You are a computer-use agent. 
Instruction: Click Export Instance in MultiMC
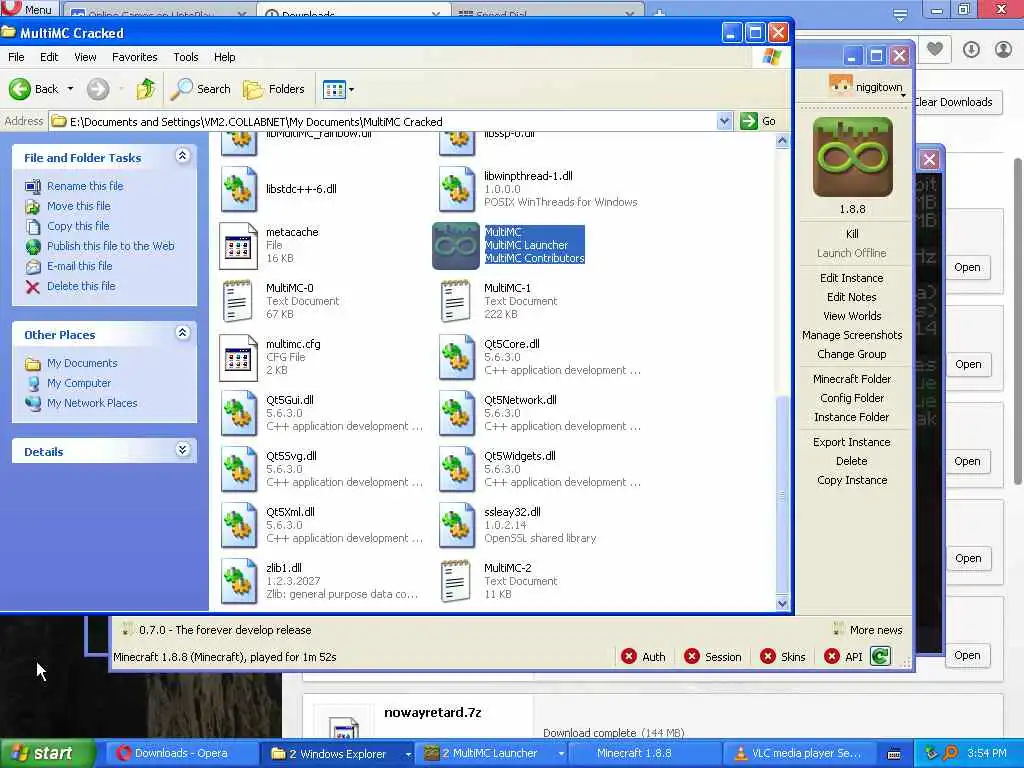pyautogui.click(x=852, y=442)
